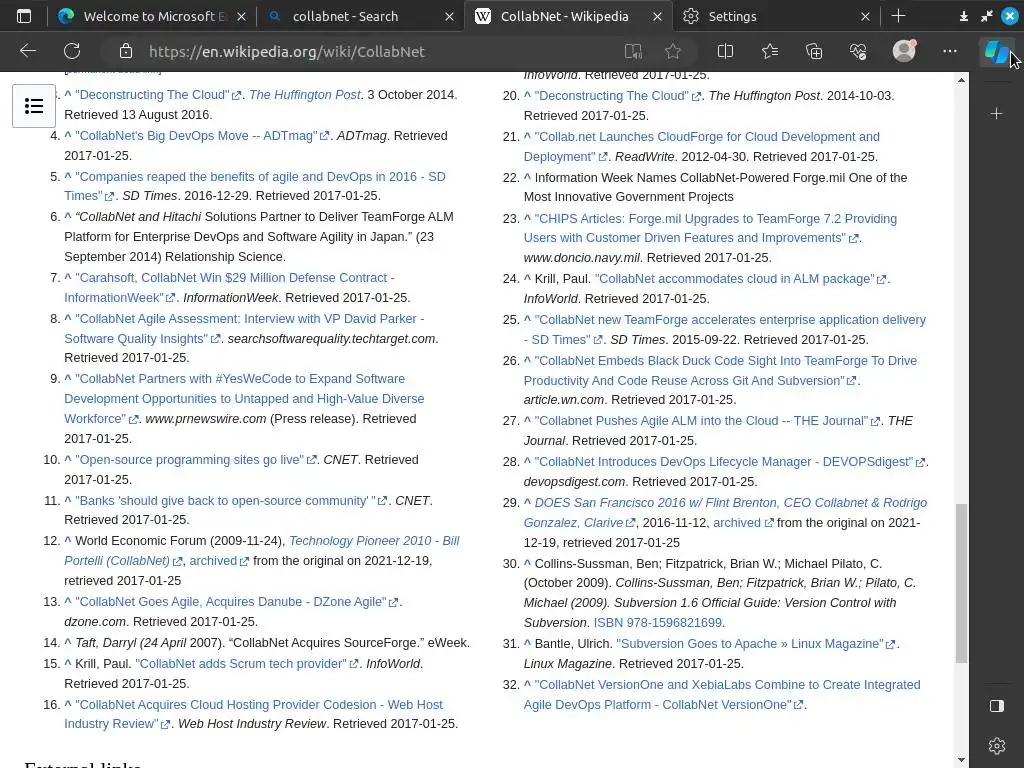Open "CollabNet Partners with #YesWeCode" link
1024x768 pixels.
pos(244,398)
